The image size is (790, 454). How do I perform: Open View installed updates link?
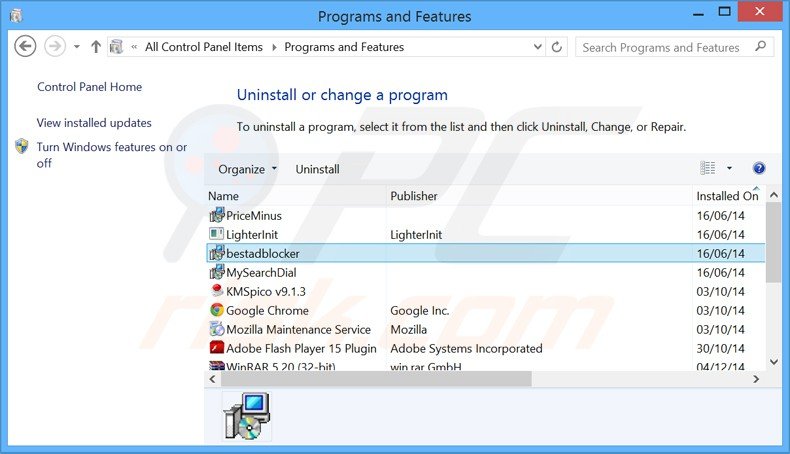click(x=94, y=123)
